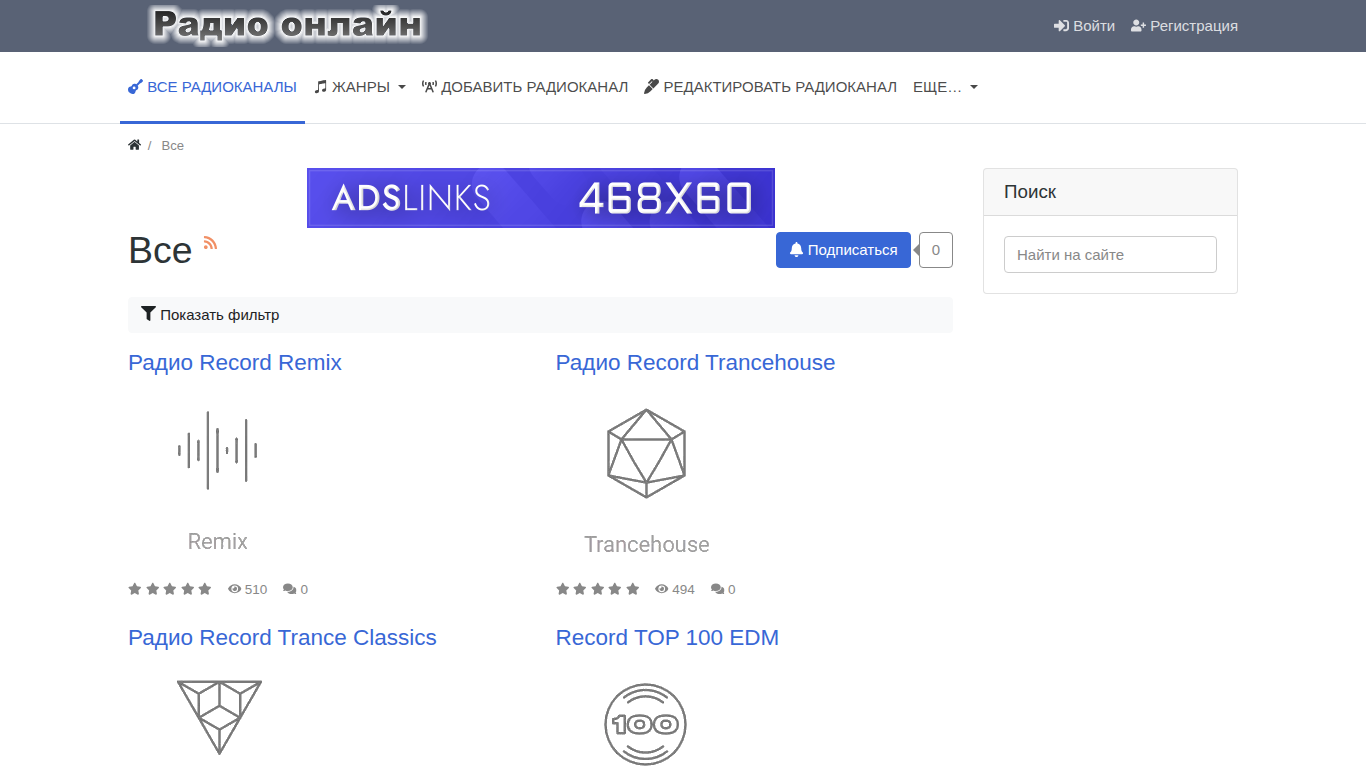The image size is (1366, 768).
Task: Open the Радио Record Trancehouse link
Action: [695, 363]
